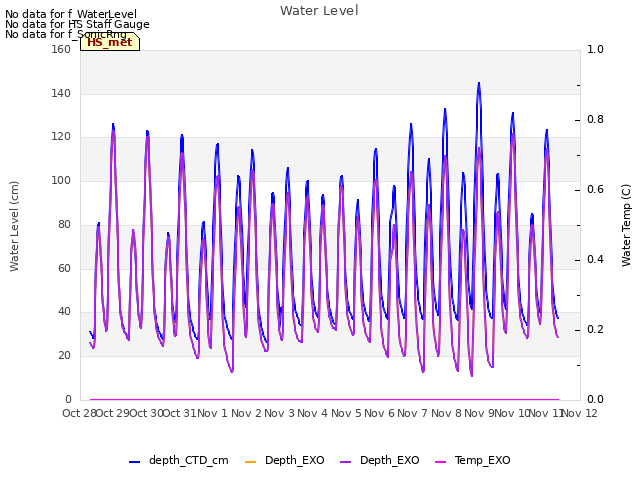Click the magenta Temp_EXO legend swatch
The width and height of the screenshot is (640, 480).
440,462
